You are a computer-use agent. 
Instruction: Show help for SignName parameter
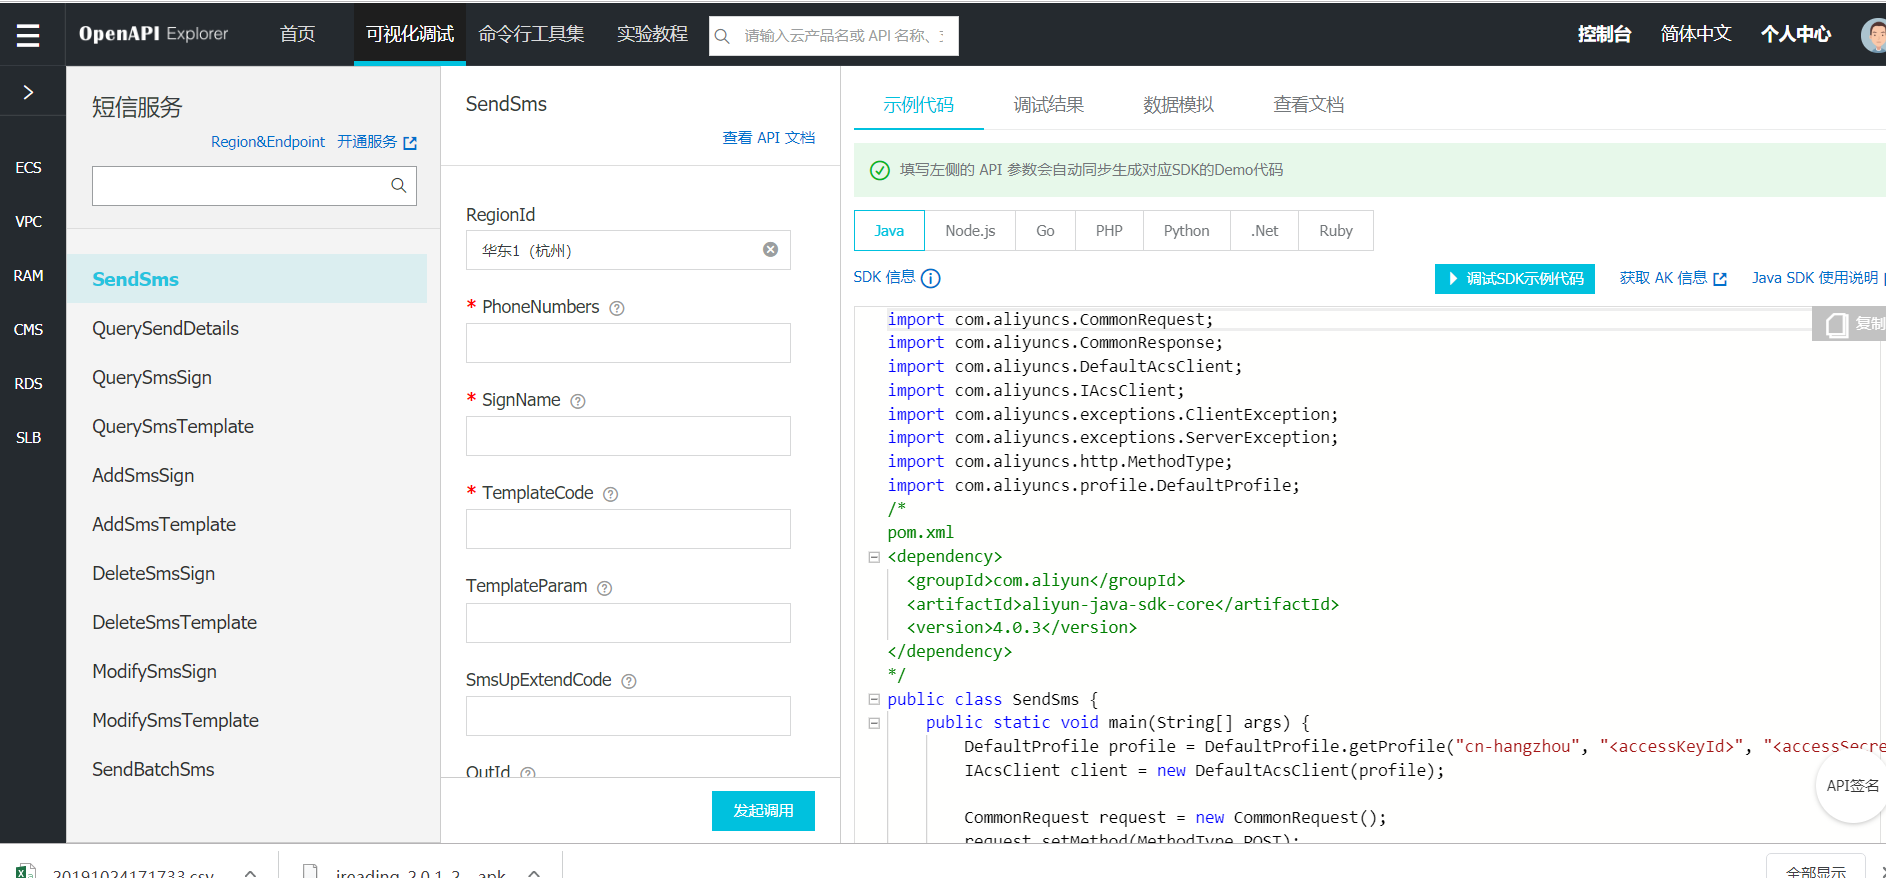(578, 401)
